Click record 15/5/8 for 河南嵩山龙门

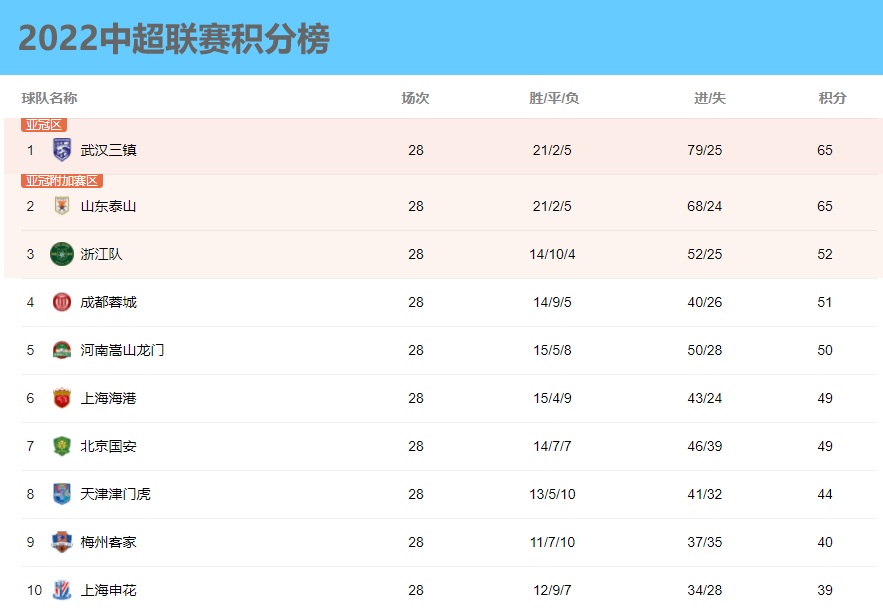tap(552, 350)
